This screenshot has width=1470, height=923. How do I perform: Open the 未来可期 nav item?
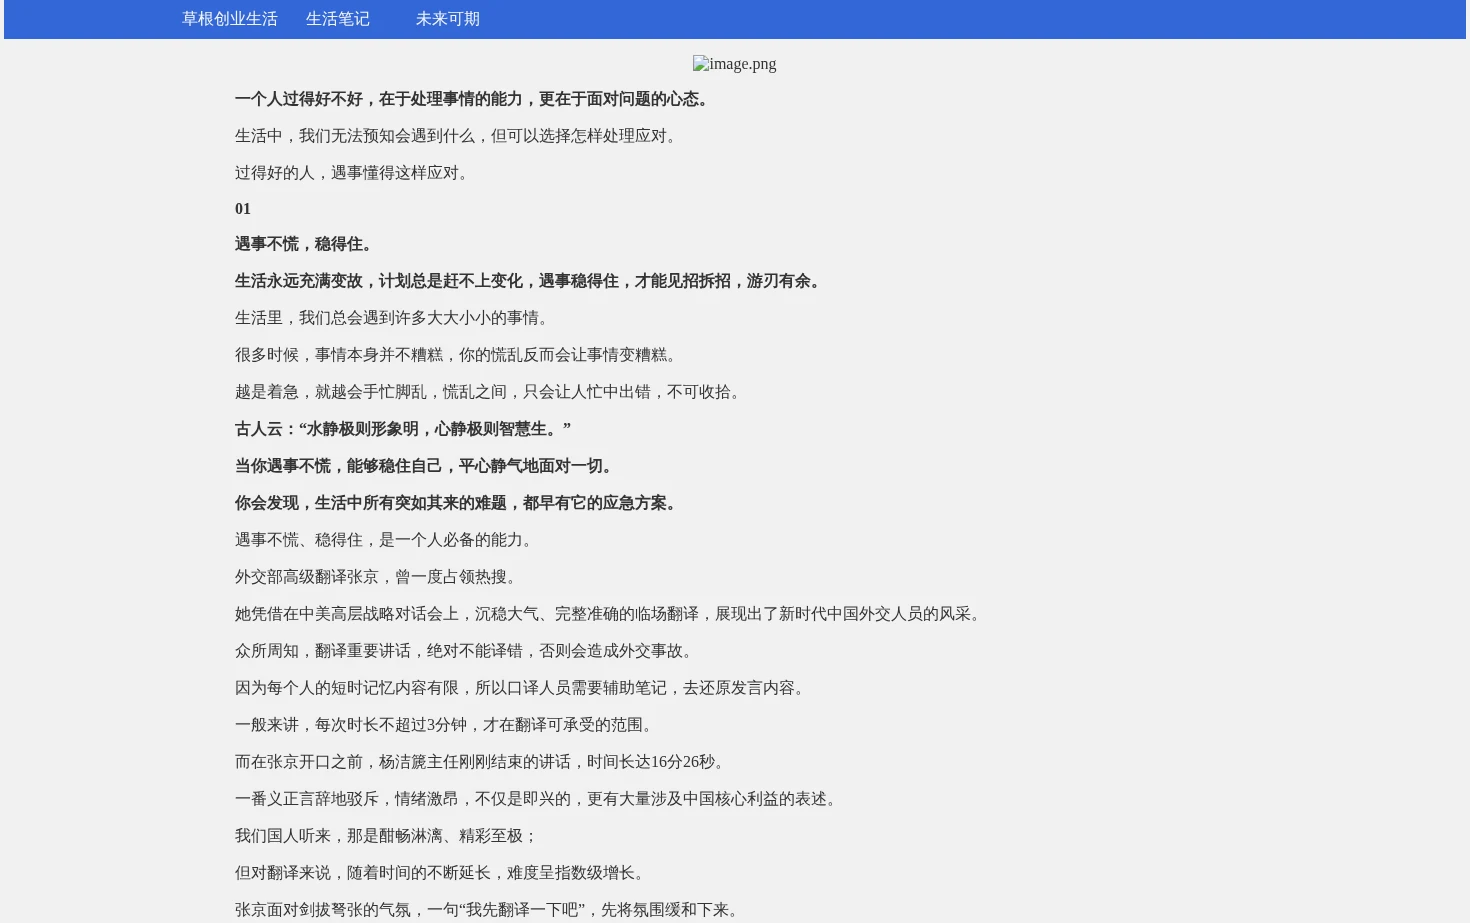tap(447, 19)
